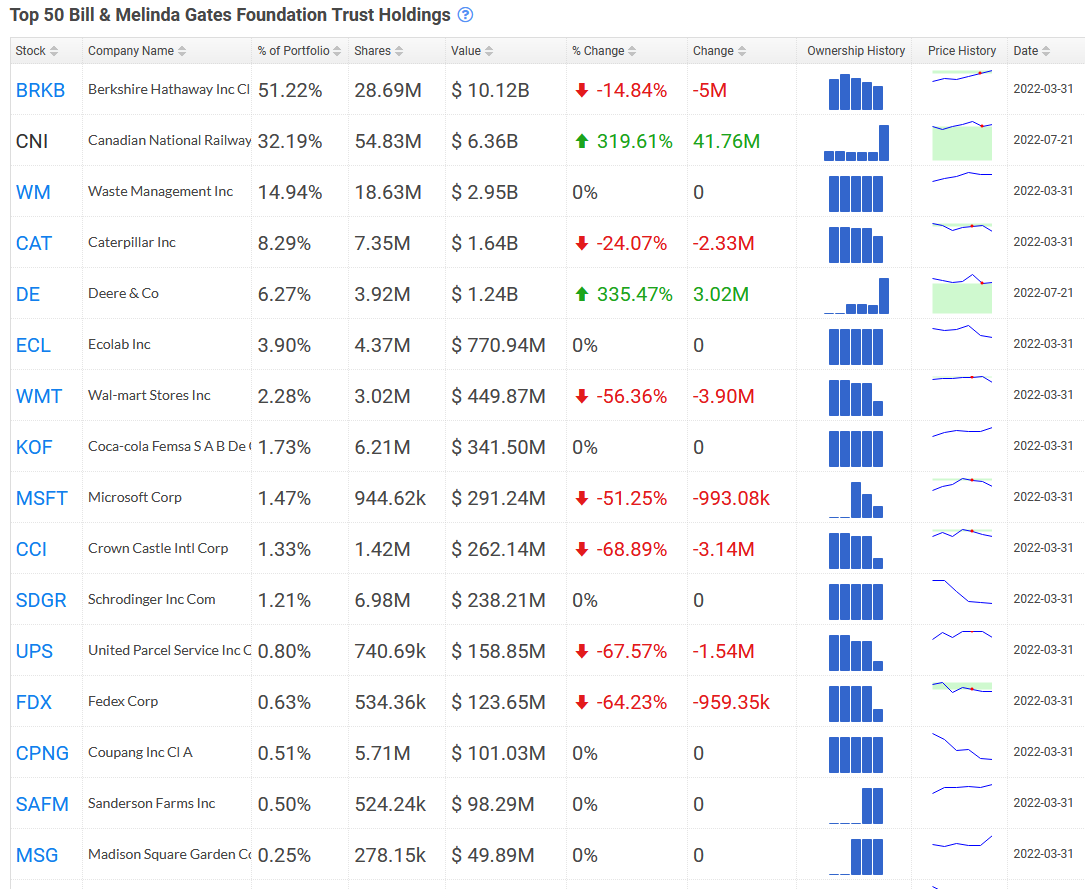View Sanderson Farms ownership history chart

(x=856, y=806)
